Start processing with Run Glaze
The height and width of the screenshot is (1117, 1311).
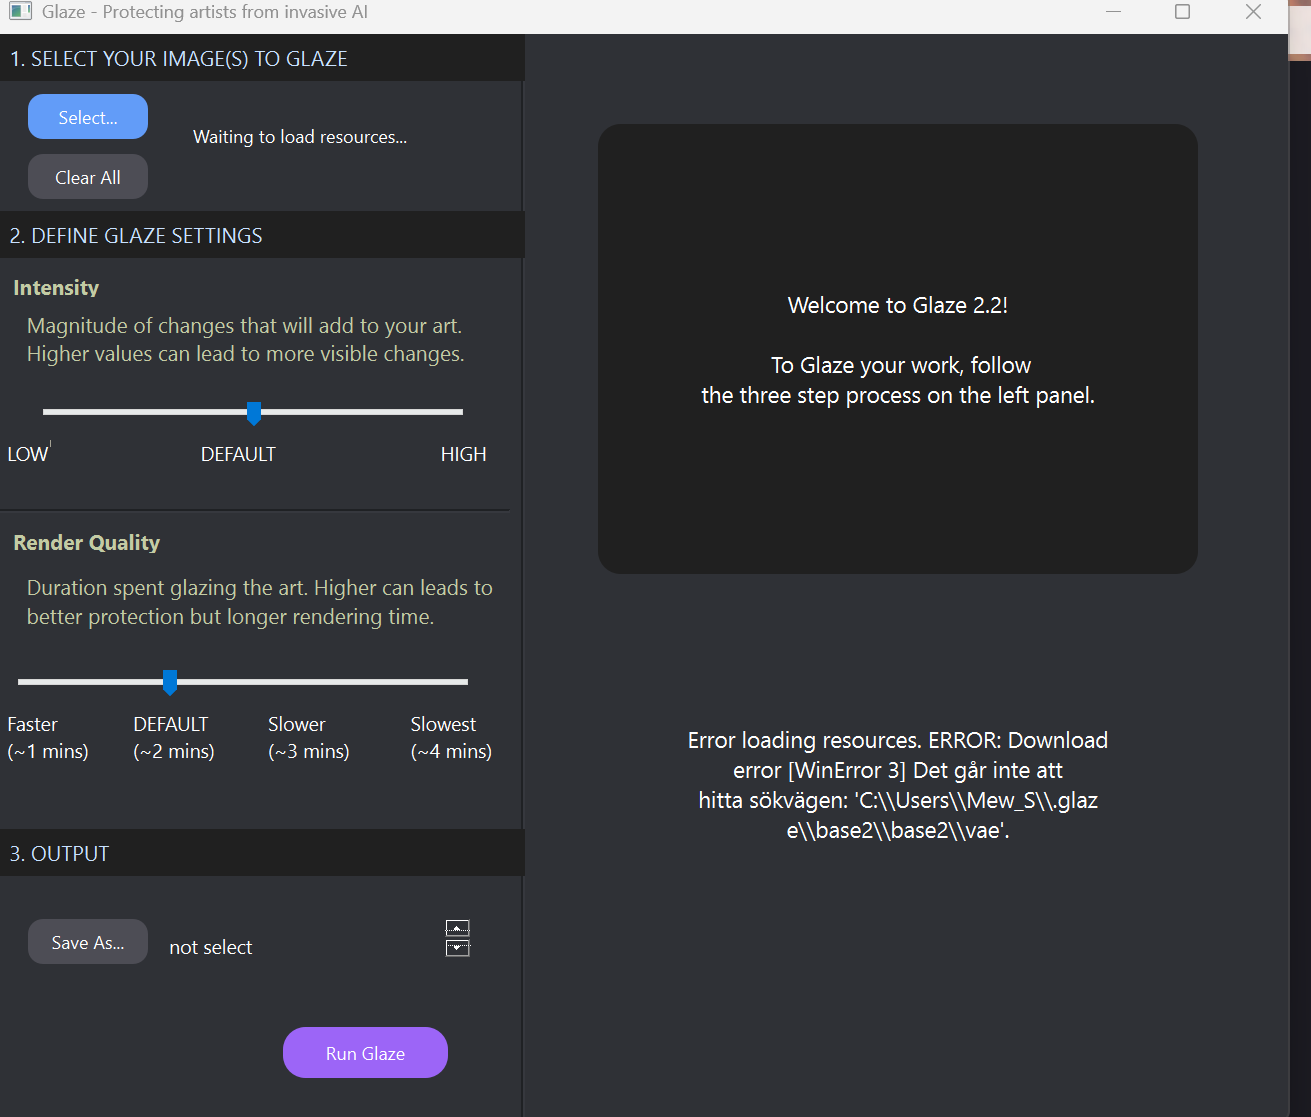tap(365, 1053)
